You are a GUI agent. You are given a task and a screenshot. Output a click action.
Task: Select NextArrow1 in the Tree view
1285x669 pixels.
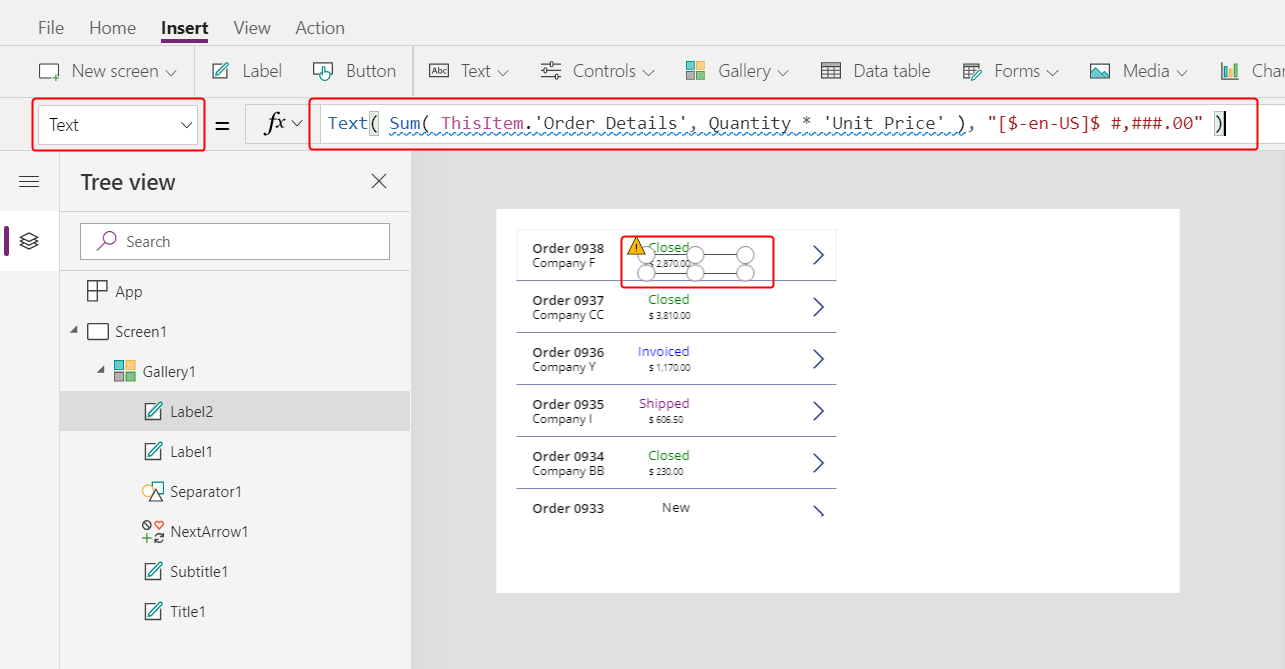coord(207,531)
